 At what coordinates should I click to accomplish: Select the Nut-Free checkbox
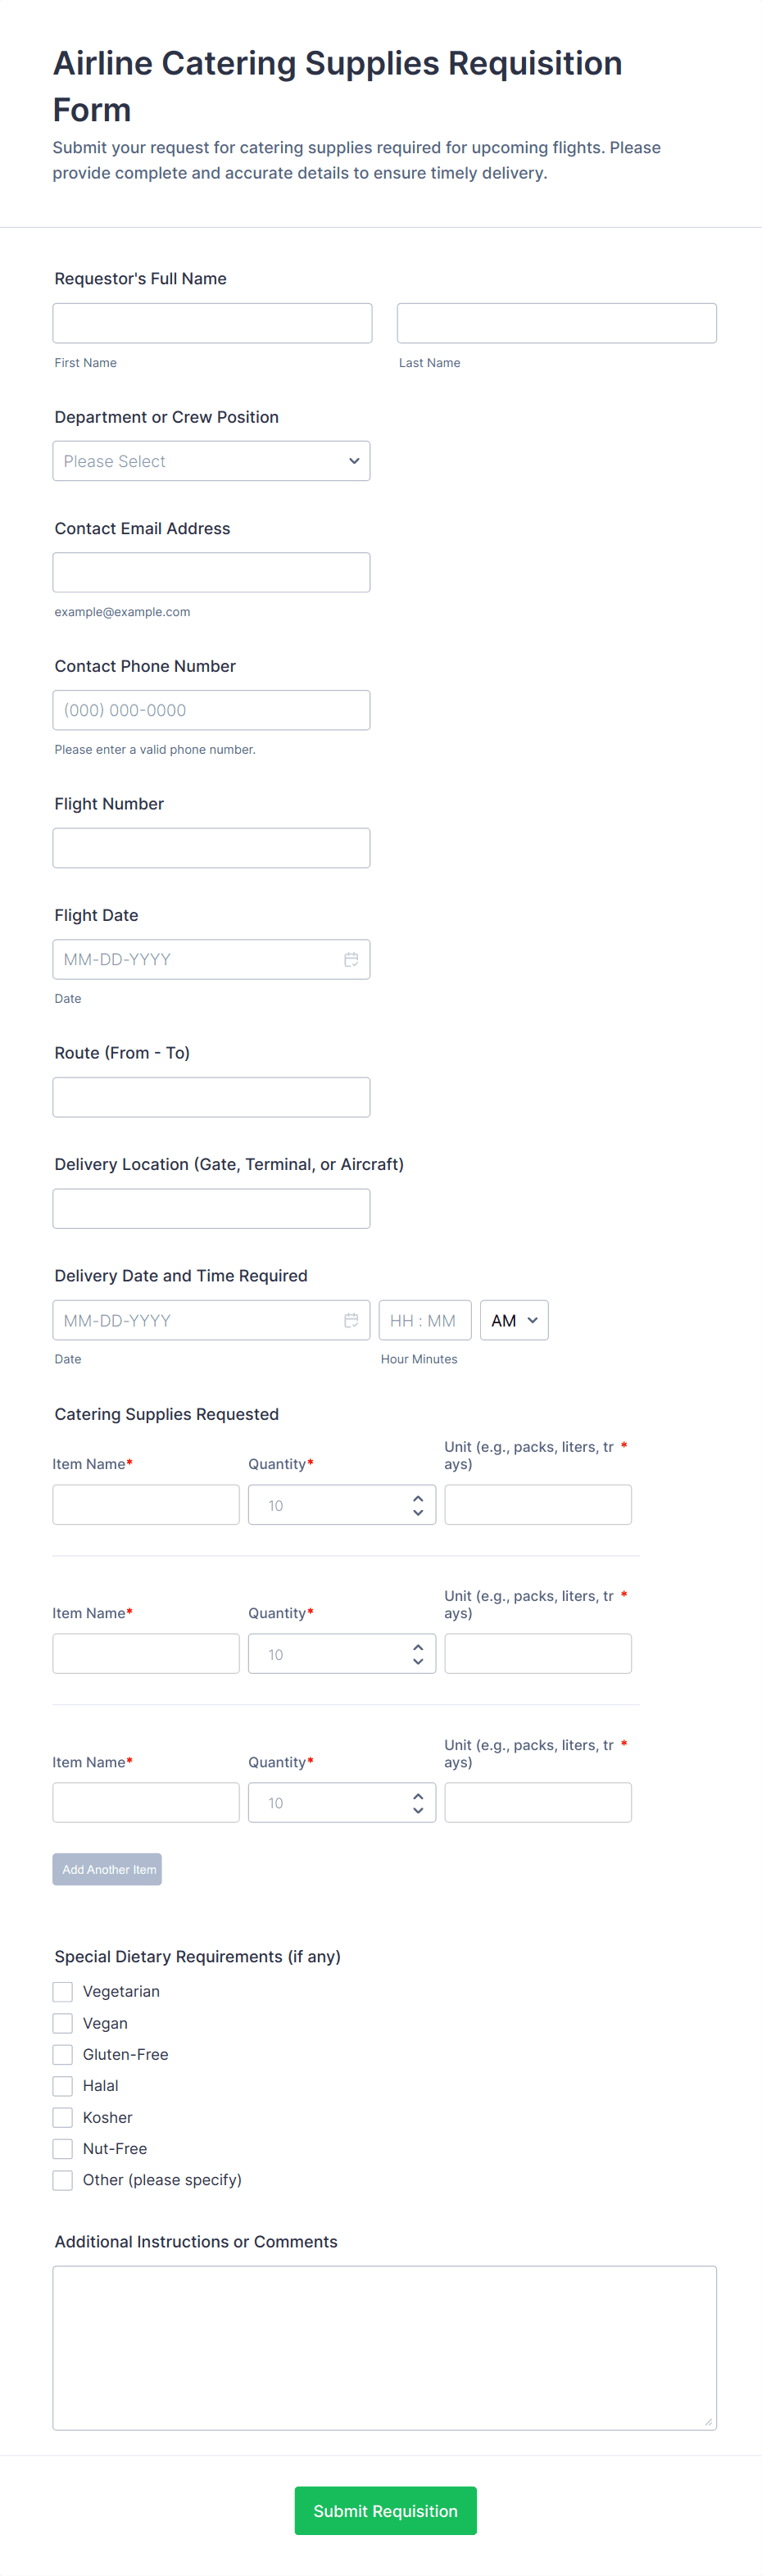pyautogui.click(x=63, y=2148)
